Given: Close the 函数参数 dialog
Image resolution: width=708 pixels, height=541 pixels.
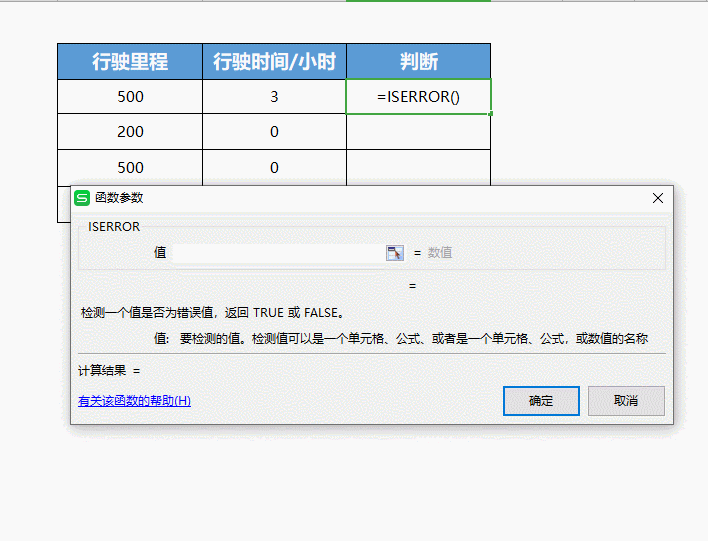Looking at the screenshot, I should pos(657,198).
